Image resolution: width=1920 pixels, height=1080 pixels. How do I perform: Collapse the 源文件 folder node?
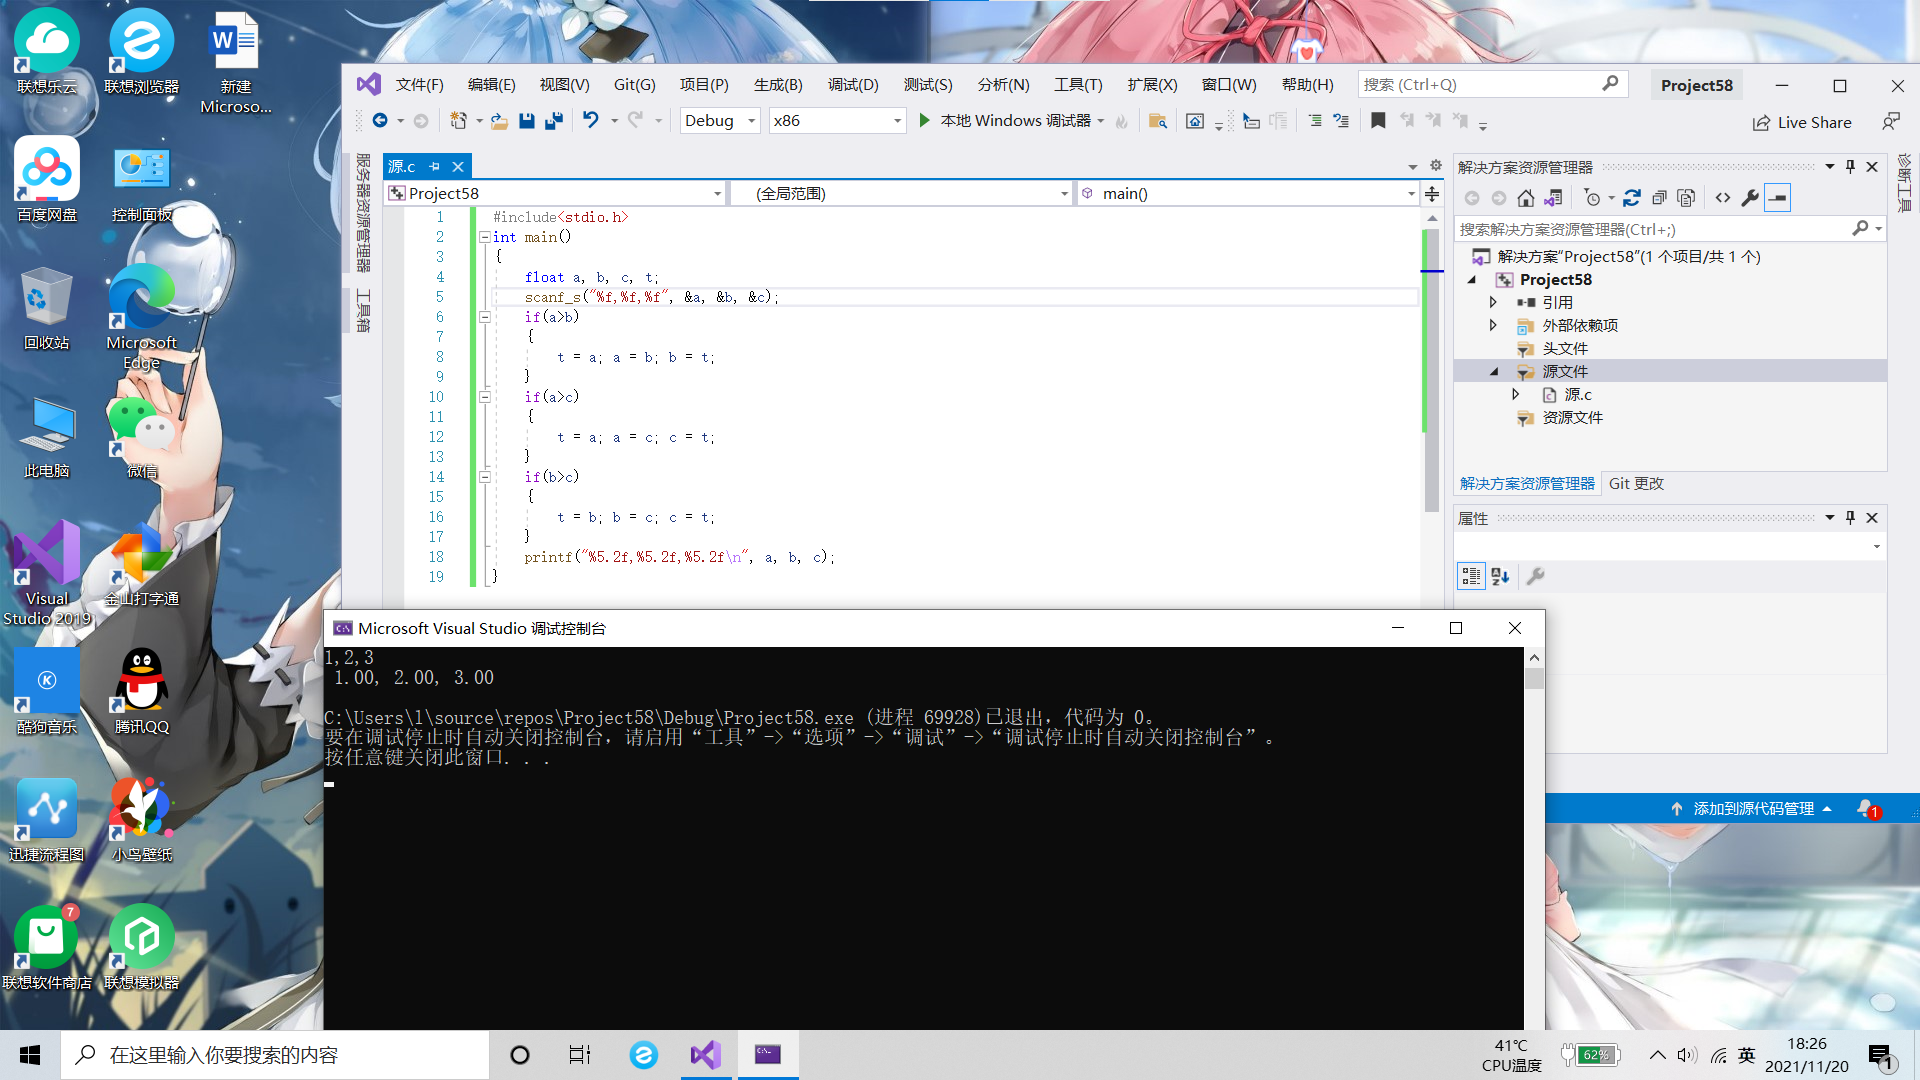coord(1494,372)
